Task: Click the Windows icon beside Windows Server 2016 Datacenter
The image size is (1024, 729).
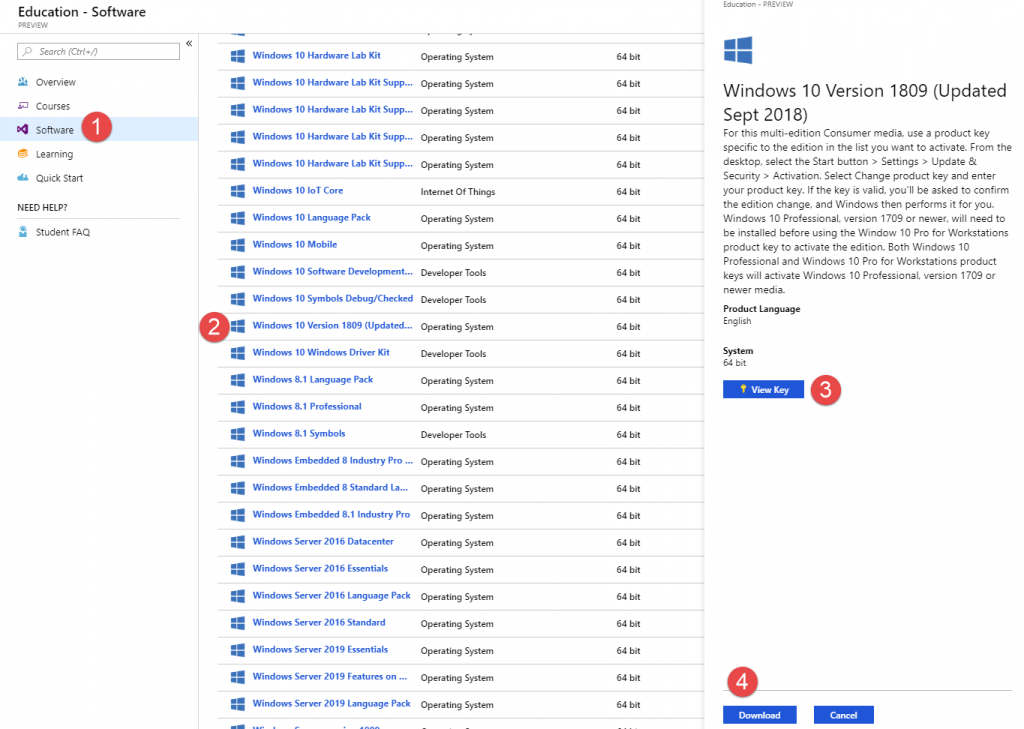Action: click(x=238, y=542)
